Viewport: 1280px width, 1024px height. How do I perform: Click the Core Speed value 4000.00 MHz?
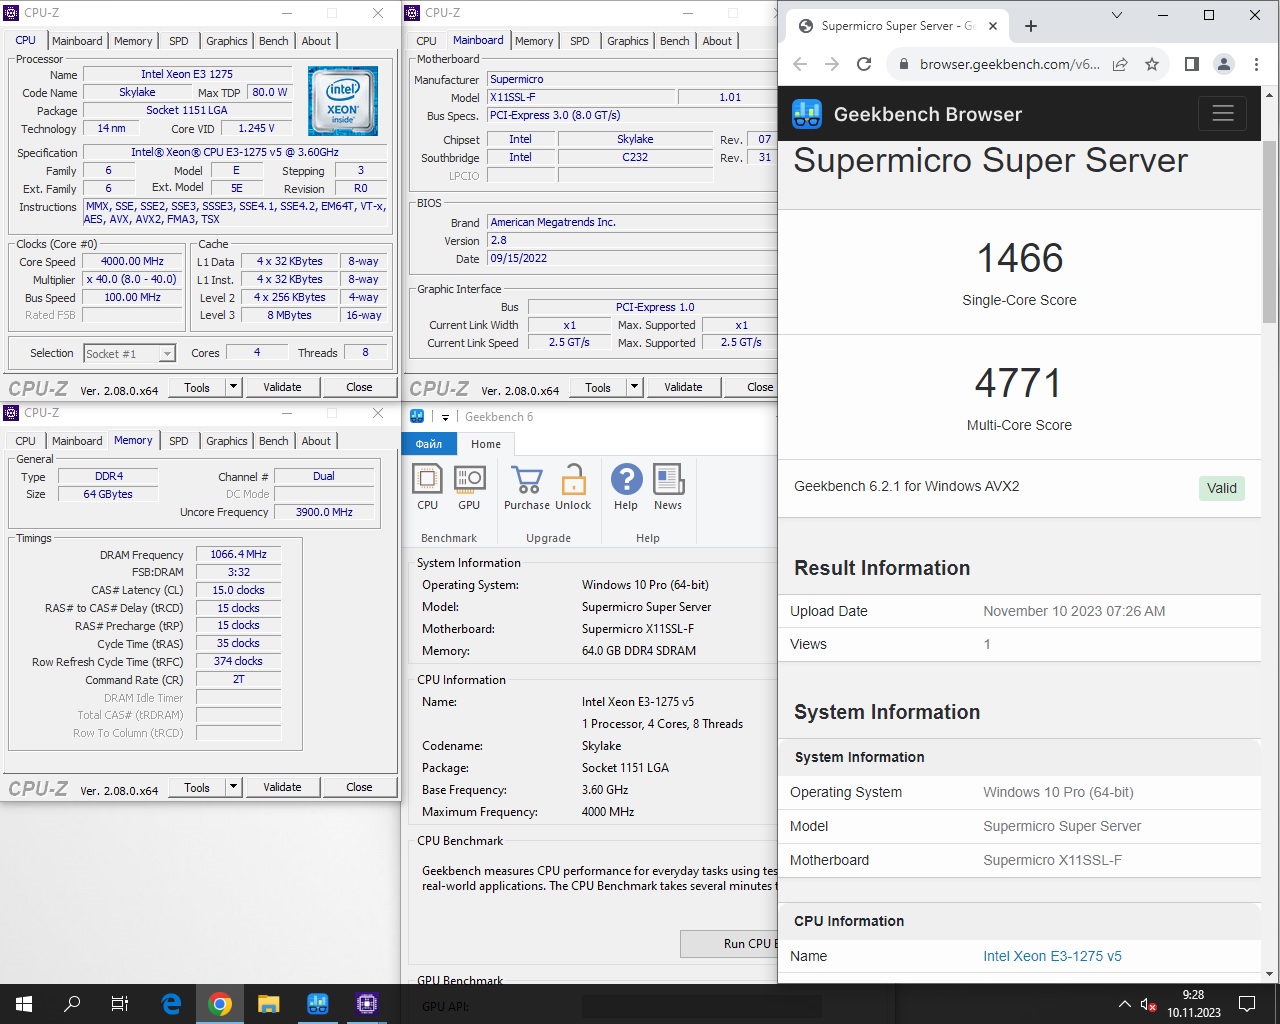[132, 261]
